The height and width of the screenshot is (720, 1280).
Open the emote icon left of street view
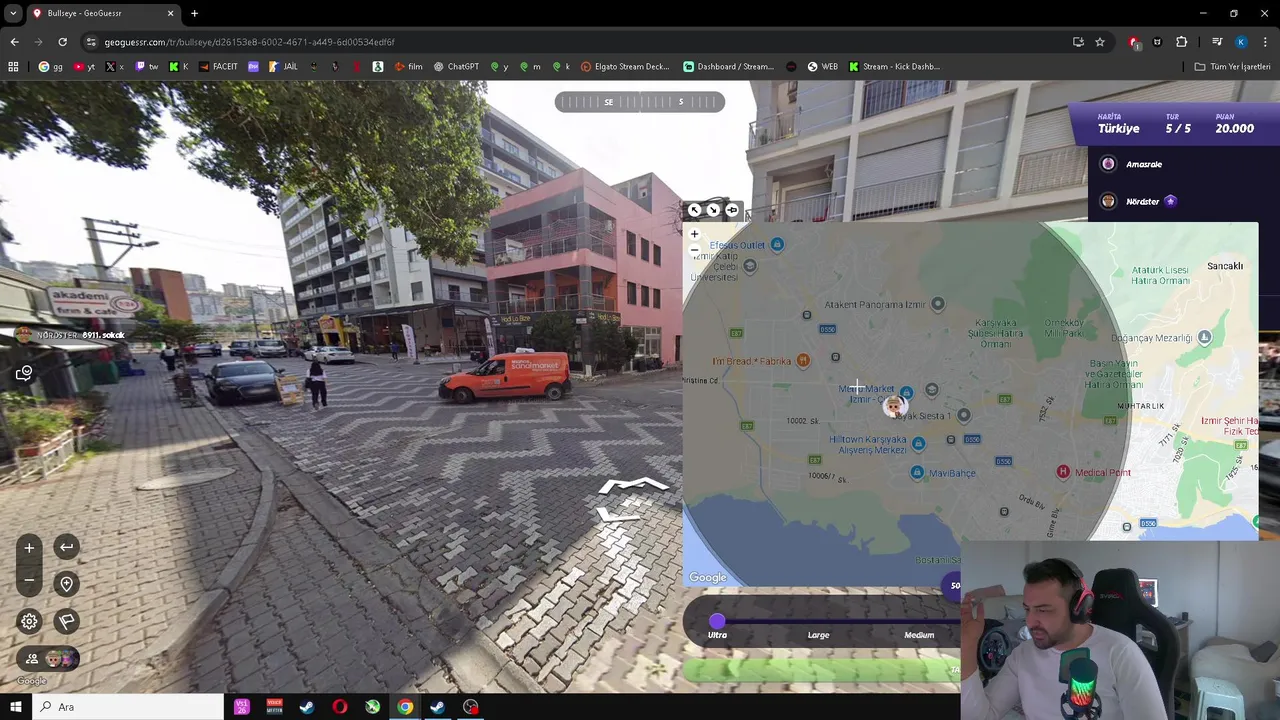coord(24,373)
